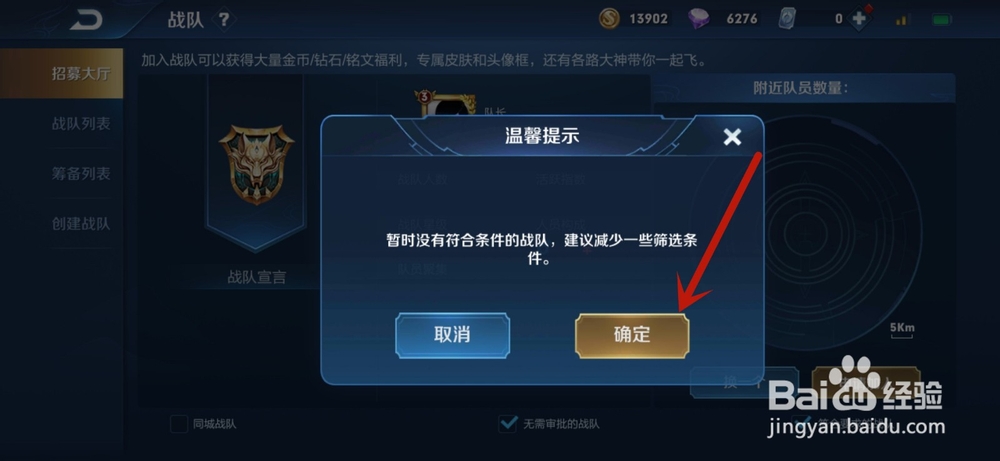The height and width of the screenshot is (461, 1000).
Task: Tap the purple diamond icon
Action: [699, 18]
